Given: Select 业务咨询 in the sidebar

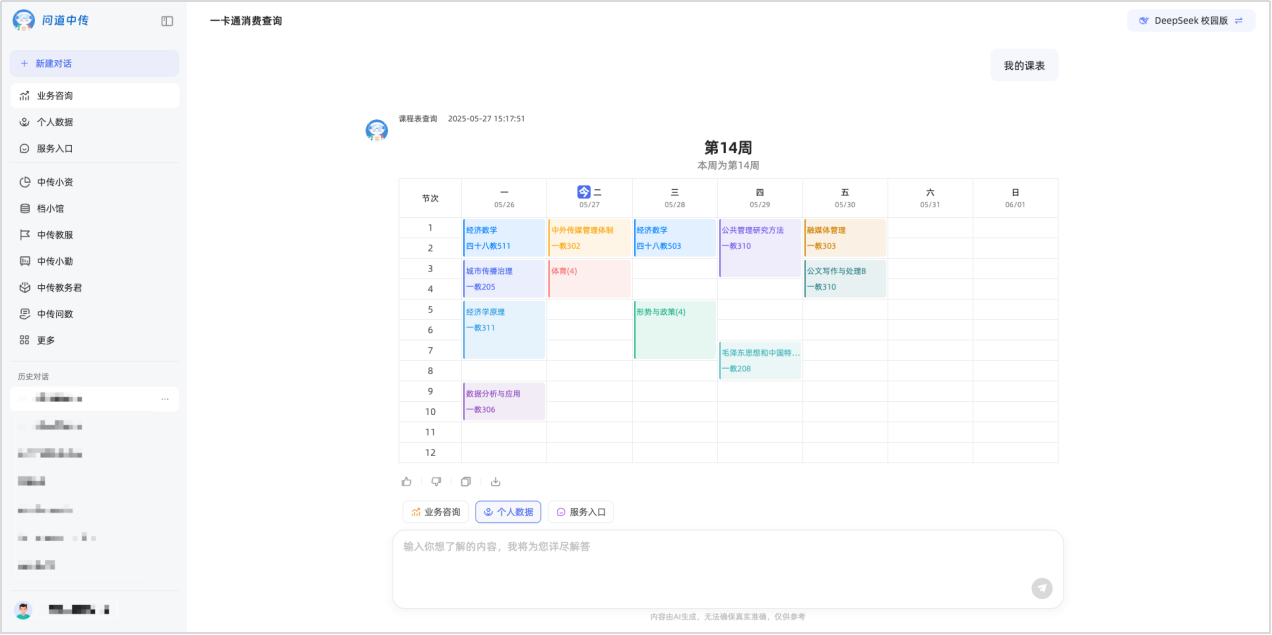Looking at the screenshot, I should pyautogui.click(x=55, y=96).
